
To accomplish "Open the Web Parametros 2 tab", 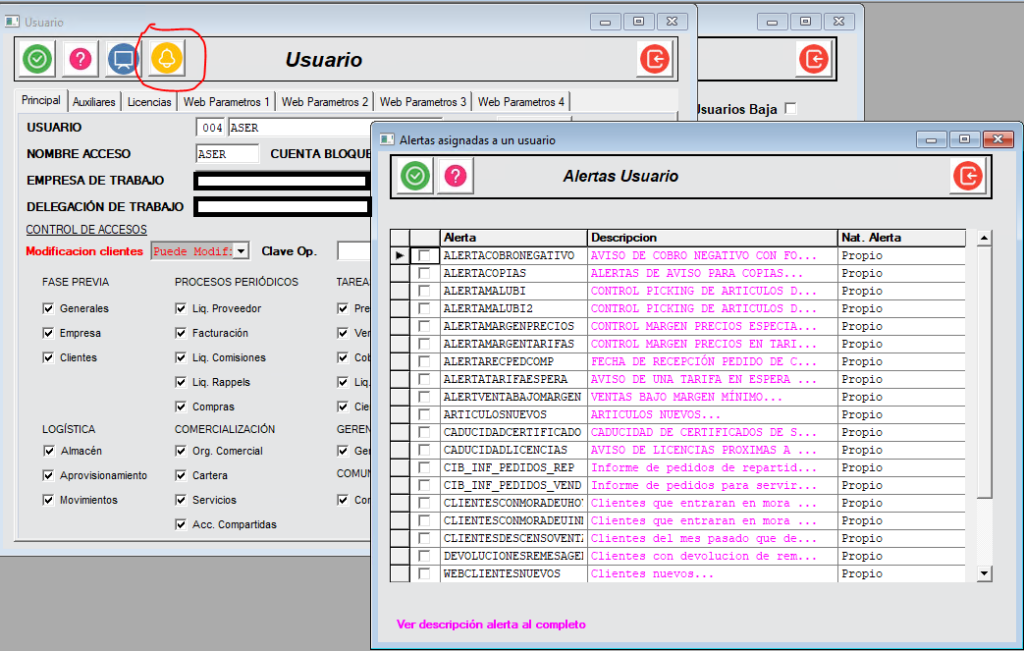I will [x=325, y=102].
